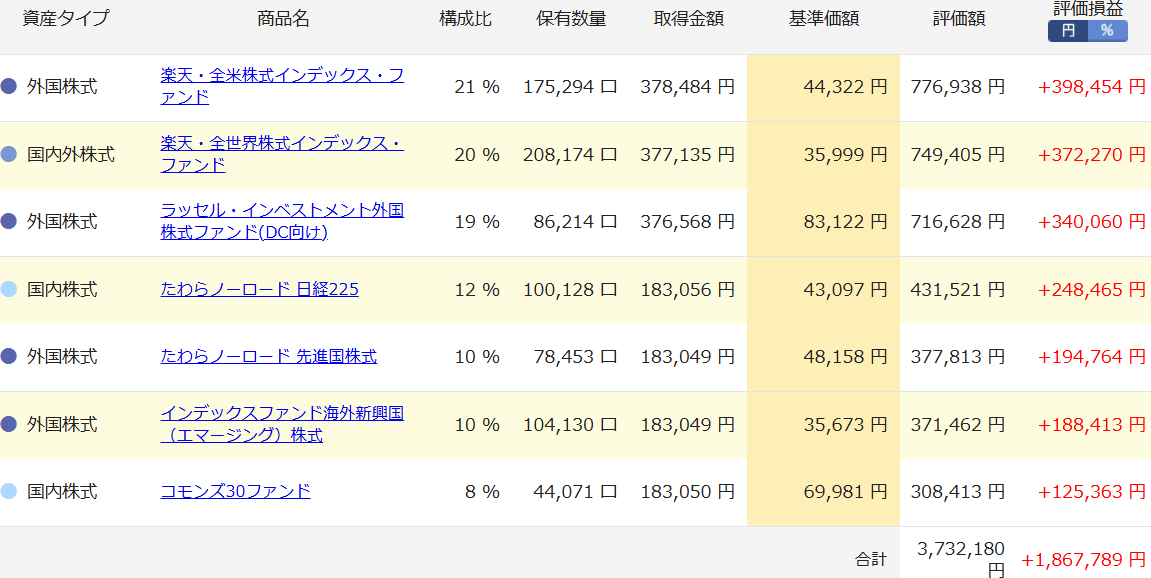Screen dimensions: 1151x578
Task: Select valuation 371,462 円
Action: pyautogui.click(x=958, y=425)
